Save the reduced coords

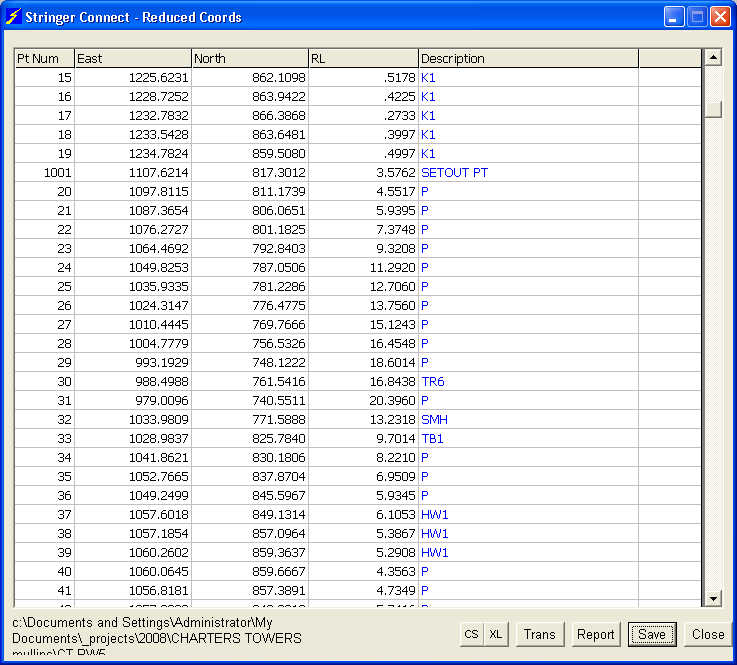click(652, 634)
